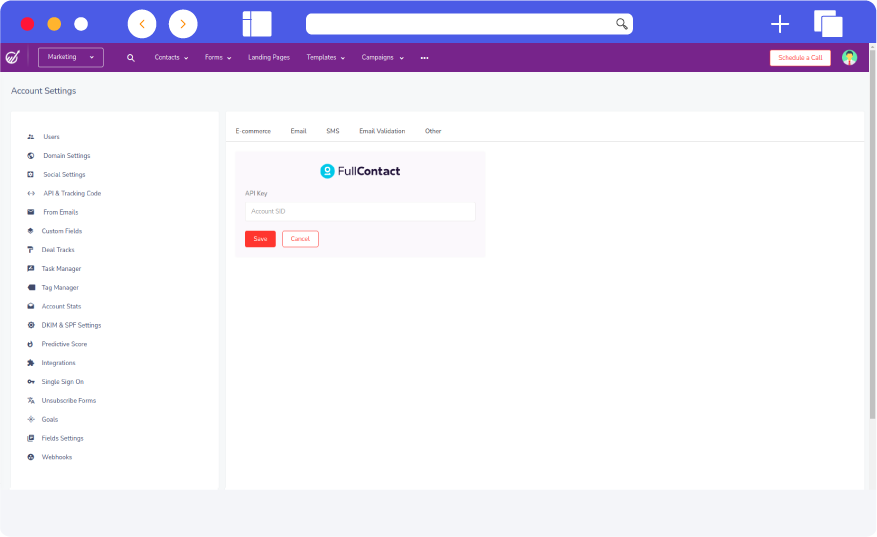The height and width of the screenshot is (537, 877).
Task: Click the red Save button
Action: [x=260, y=239]
